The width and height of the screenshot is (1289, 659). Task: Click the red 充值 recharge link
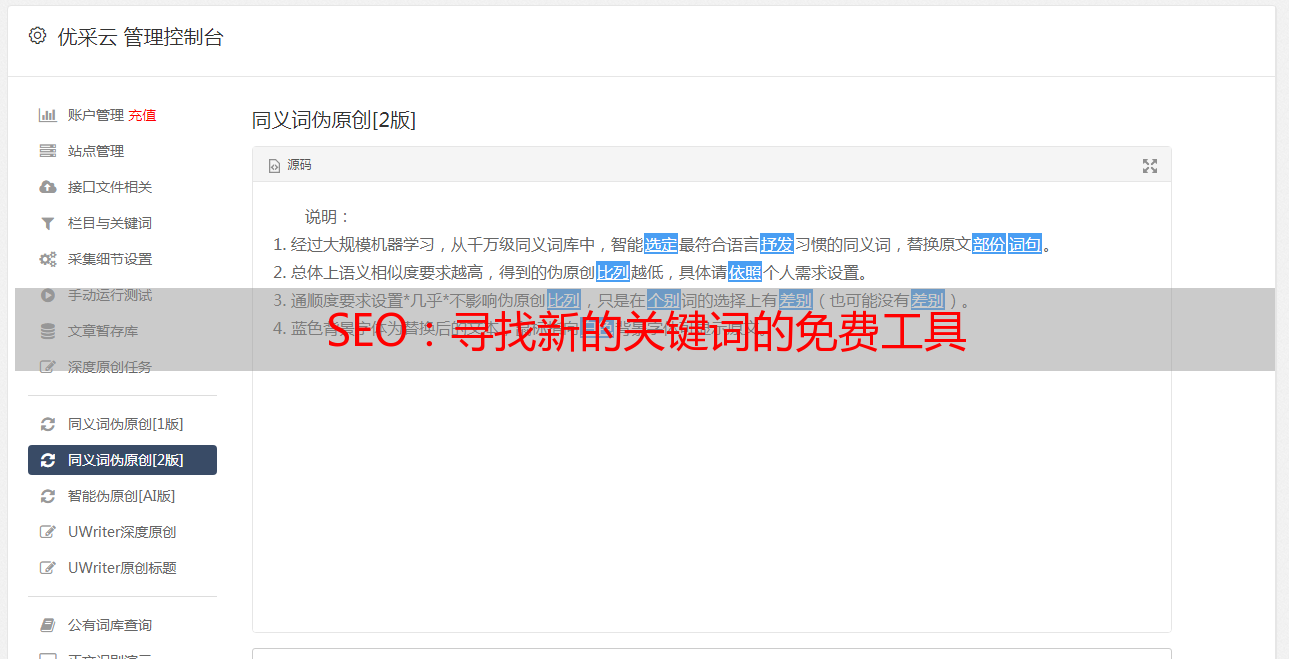[142, 115]
